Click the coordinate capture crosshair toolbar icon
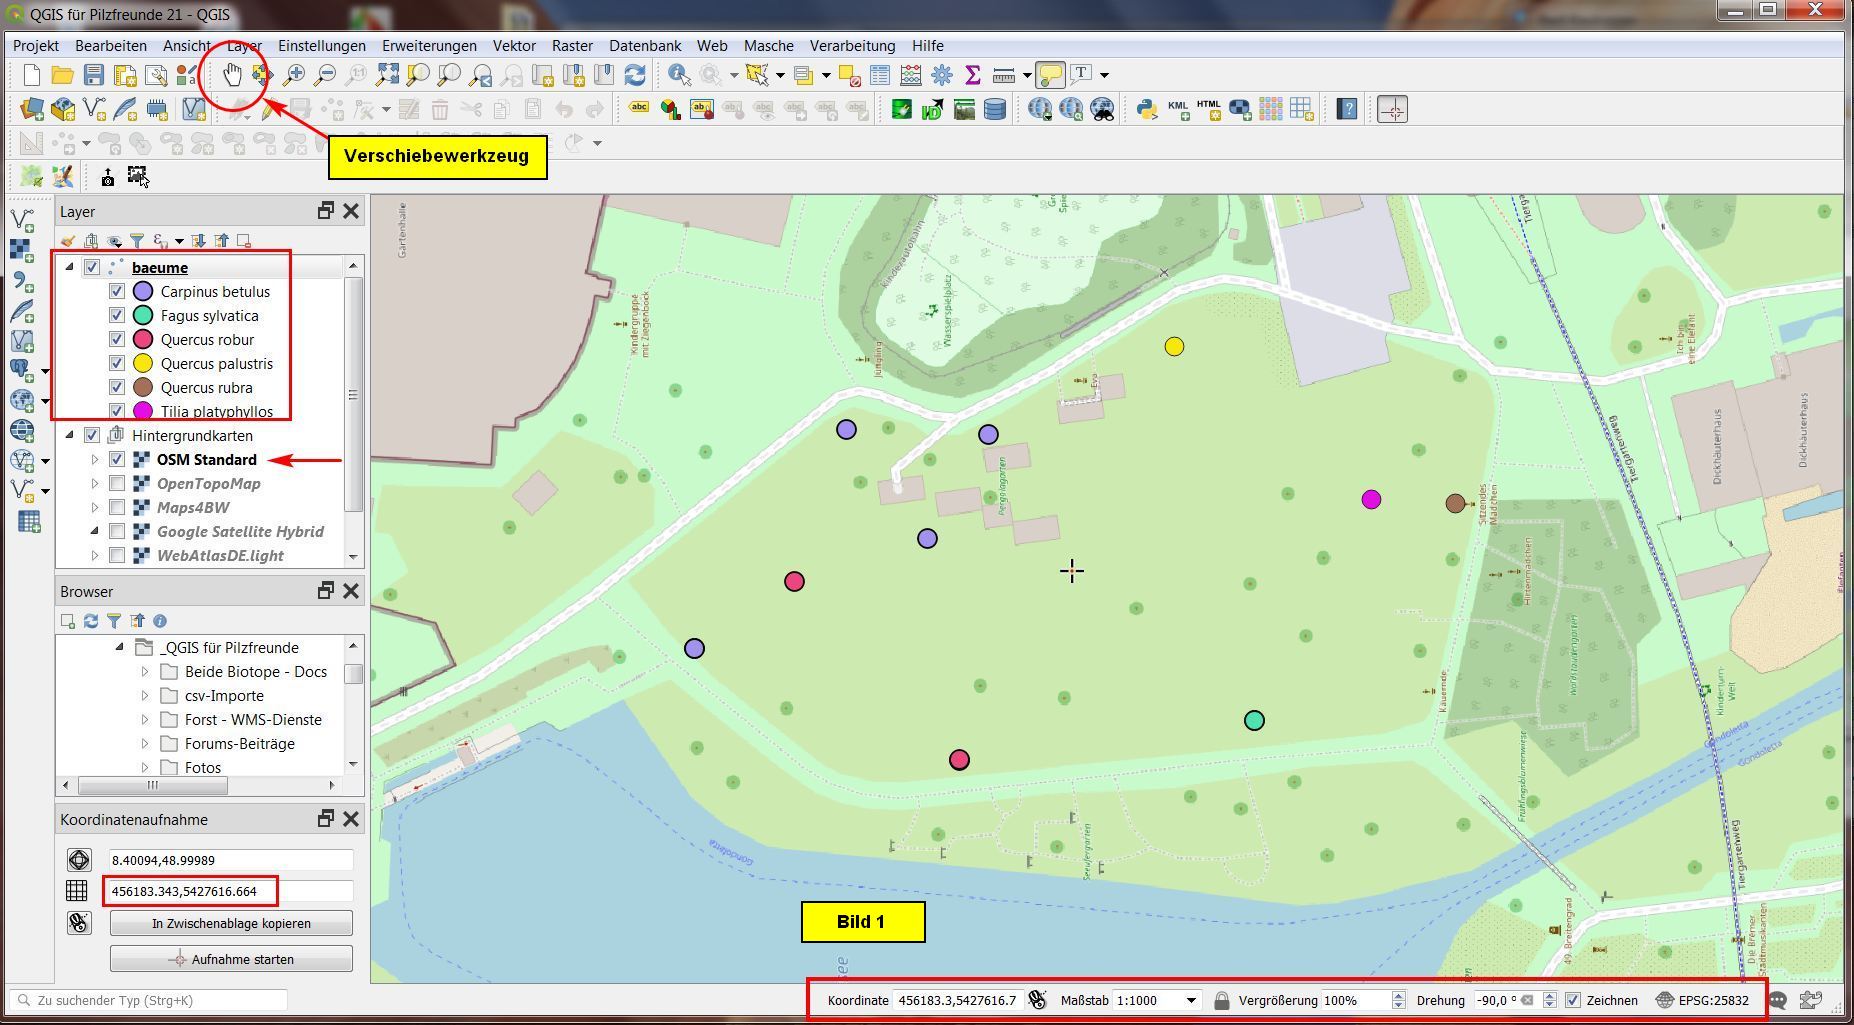 1392,109
